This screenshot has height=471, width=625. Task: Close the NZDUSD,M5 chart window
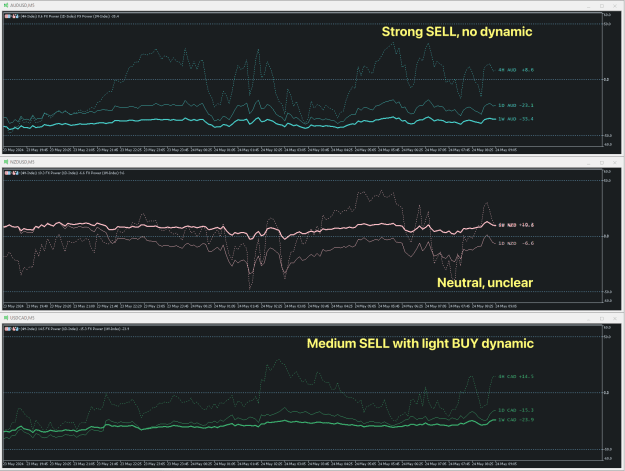coord(615,163)
